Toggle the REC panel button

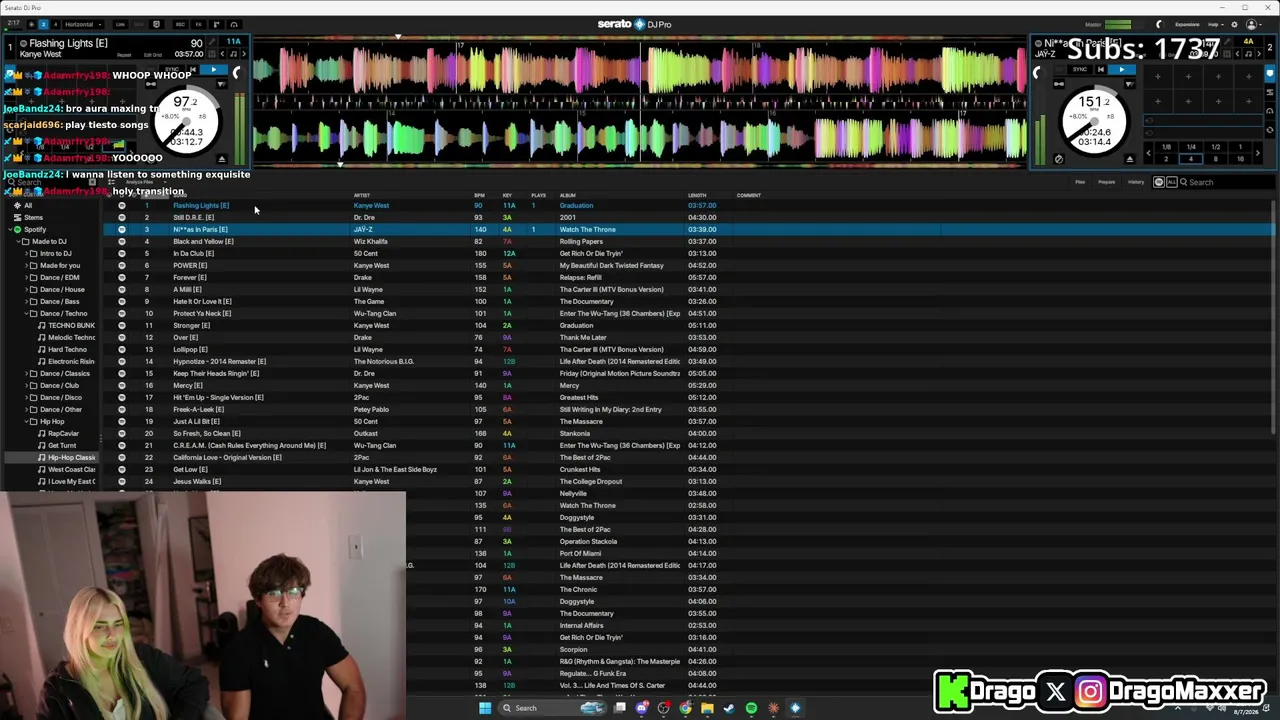point(180,24)
